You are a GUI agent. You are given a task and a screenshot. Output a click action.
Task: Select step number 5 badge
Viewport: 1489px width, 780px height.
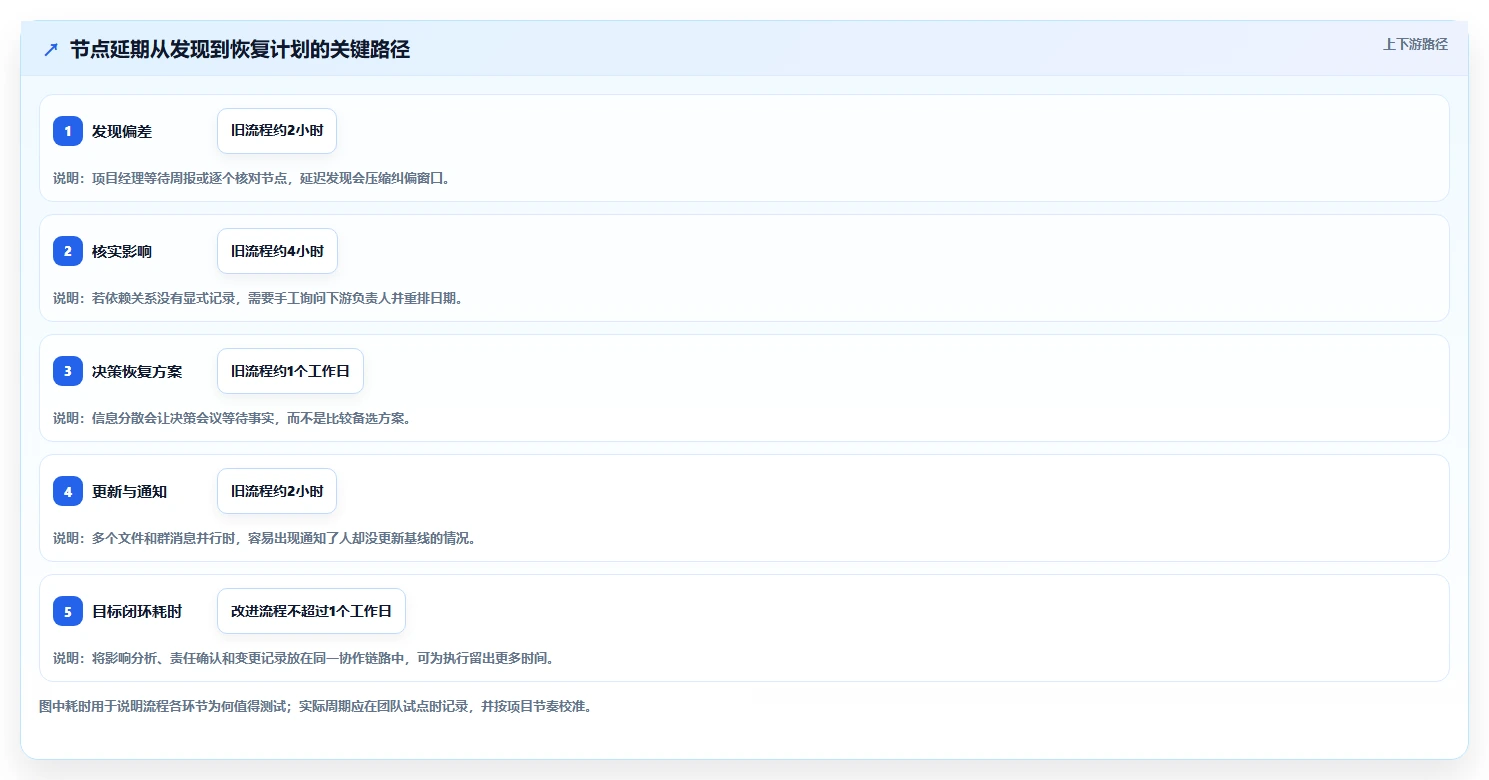point(68,611)
